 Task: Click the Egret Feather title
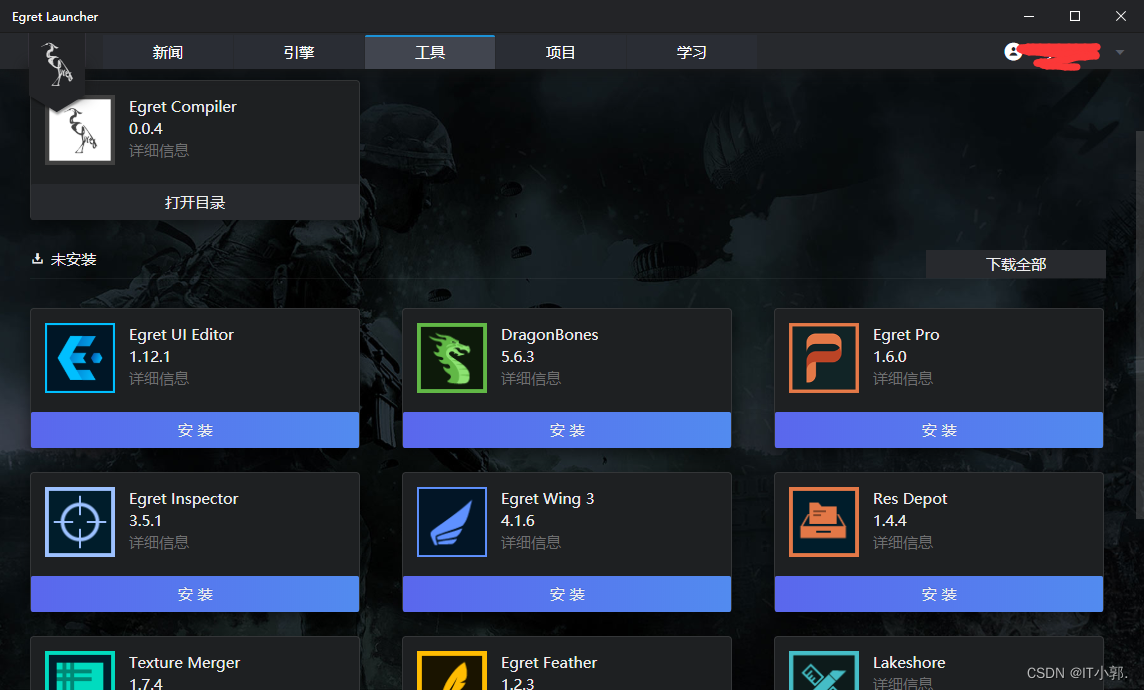click(549, 662)
